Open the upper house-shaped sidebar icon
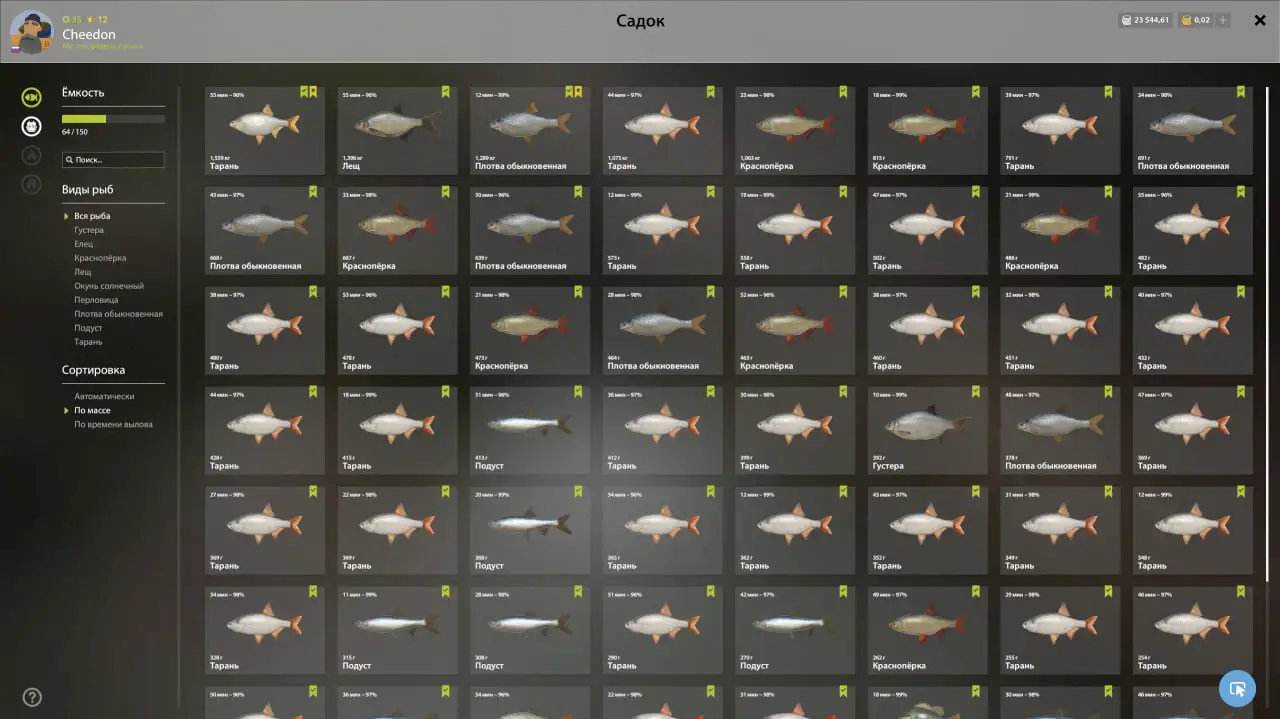 (32, 155)
